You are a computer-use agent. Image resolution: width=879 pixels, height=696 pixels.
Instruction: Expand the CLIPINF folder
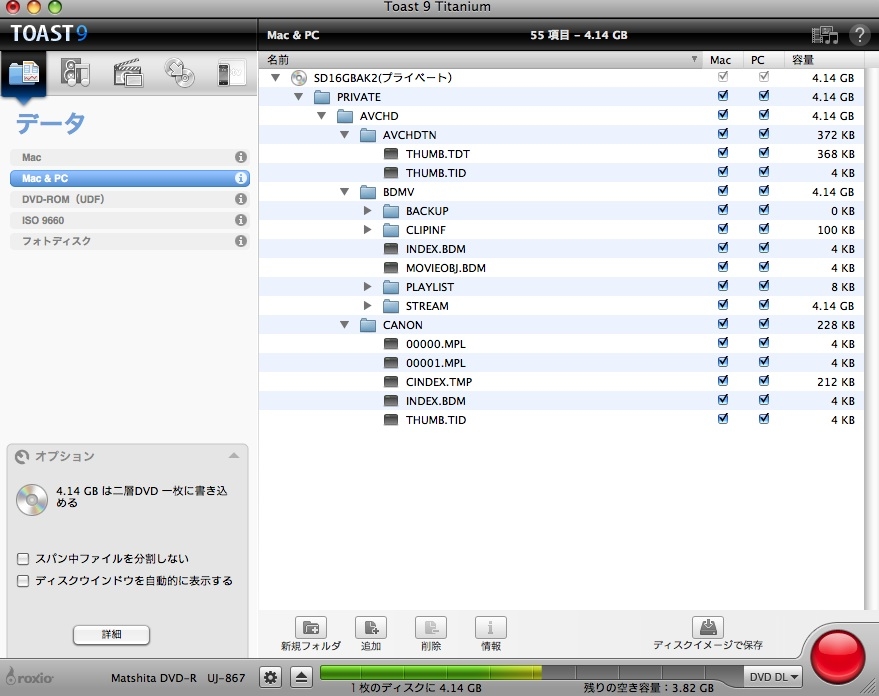point(368,230)
